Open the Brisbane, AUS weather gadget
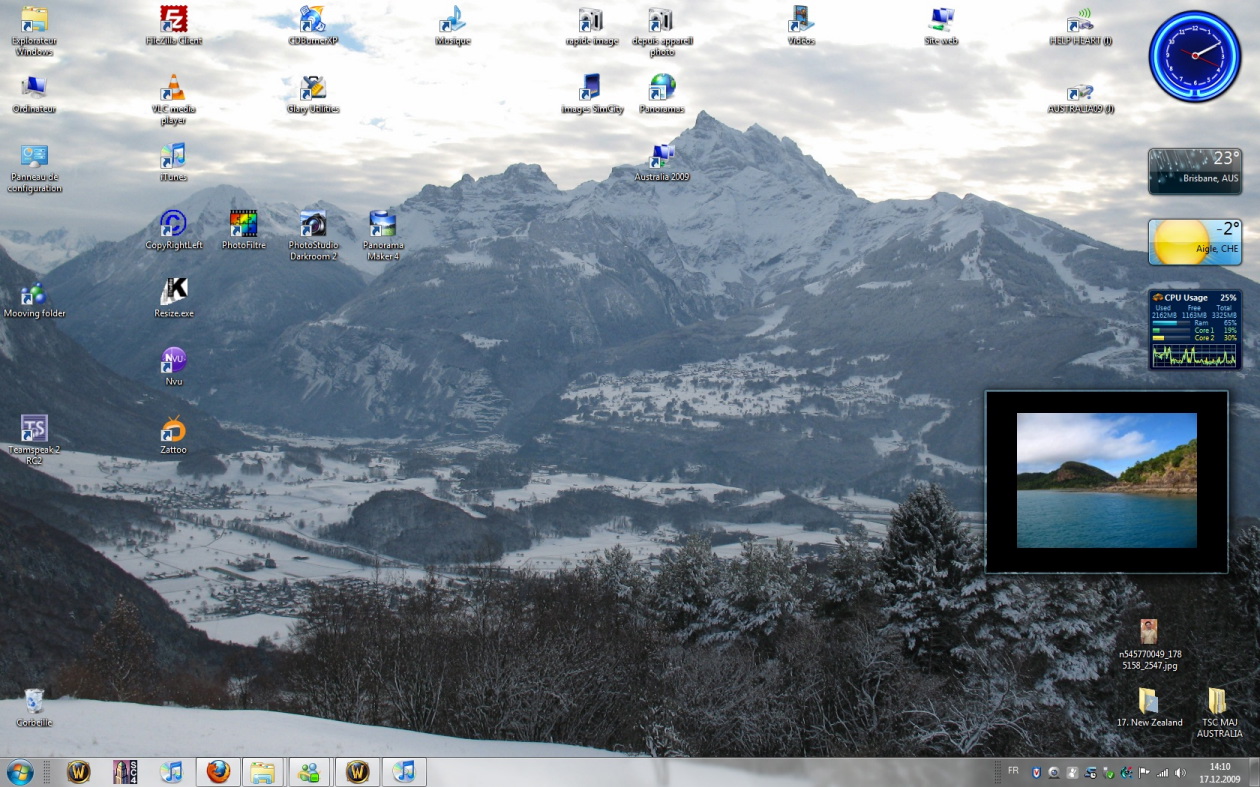Image resolution: width=1260 pixels, height=787 pixels. pyautogui.click(x=1195, y=171)
